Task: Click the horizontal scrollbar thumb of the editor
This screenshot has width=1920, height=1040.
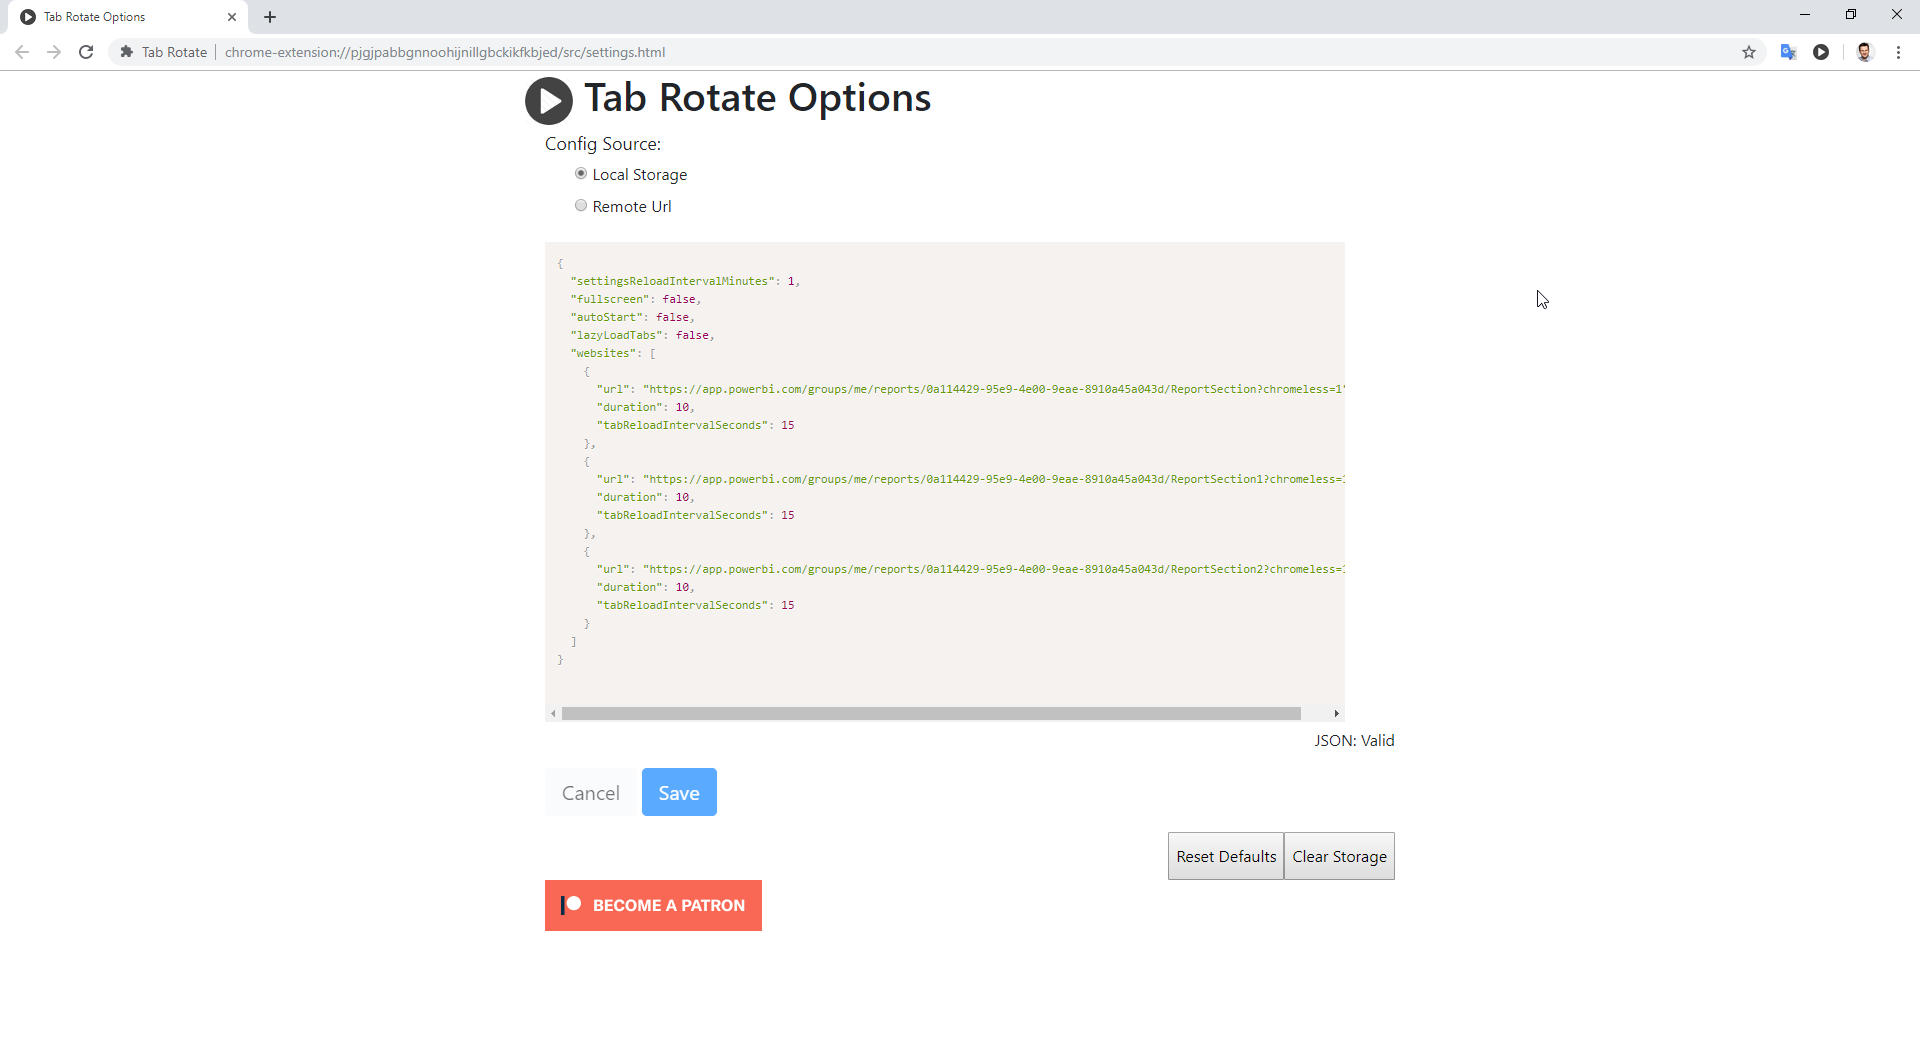Action: tap(931, 714)
